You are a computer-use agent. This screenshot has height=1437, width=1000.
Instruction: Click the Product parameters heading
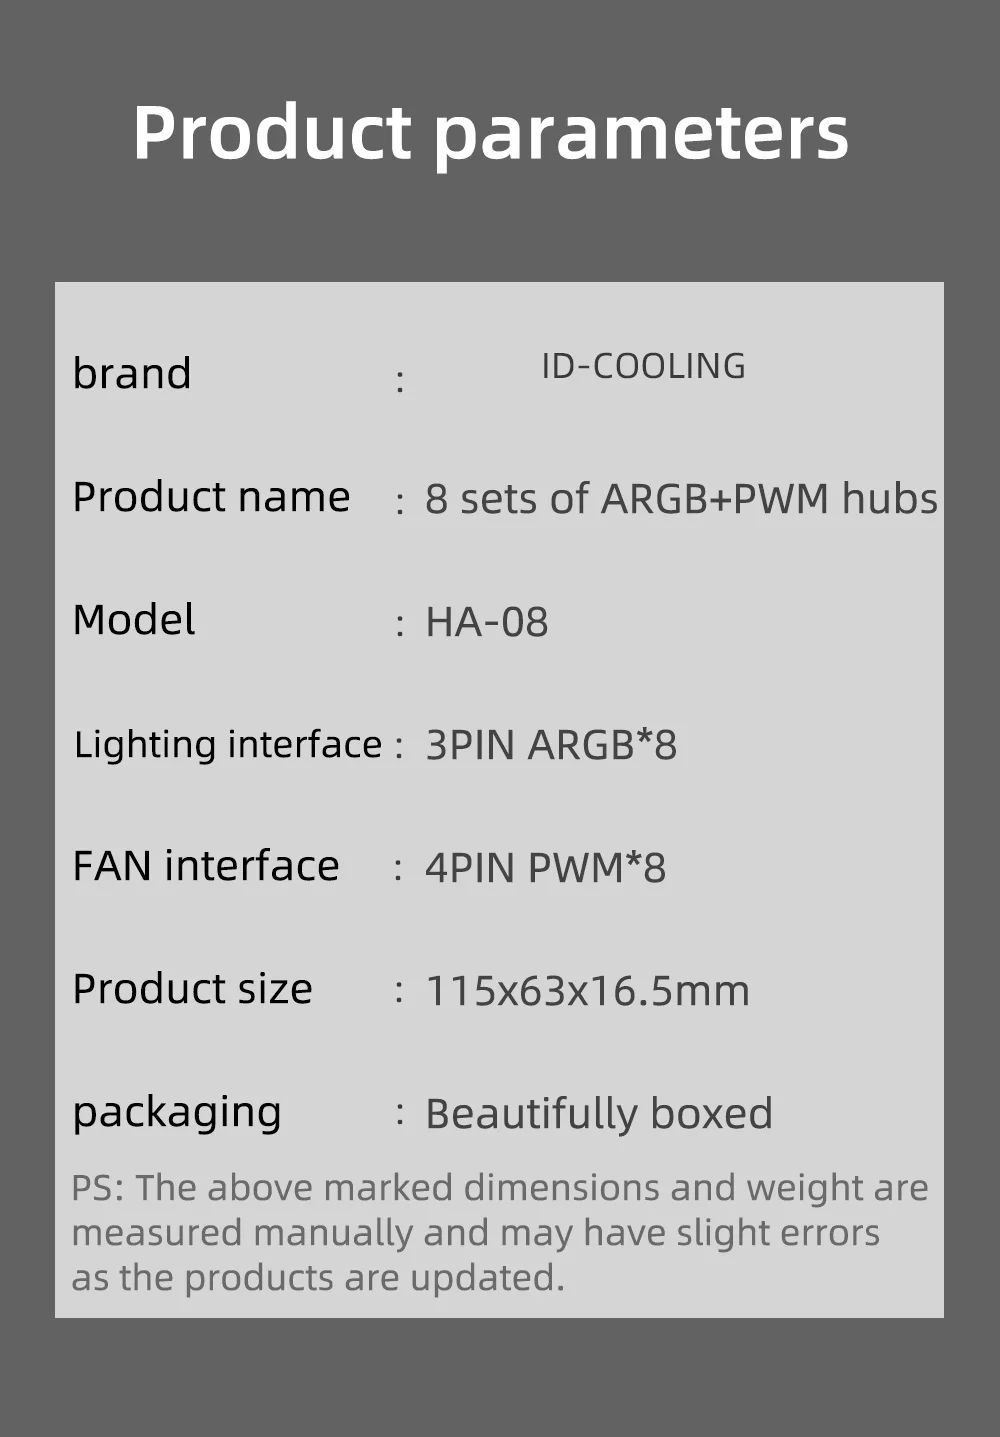[491, 133]
